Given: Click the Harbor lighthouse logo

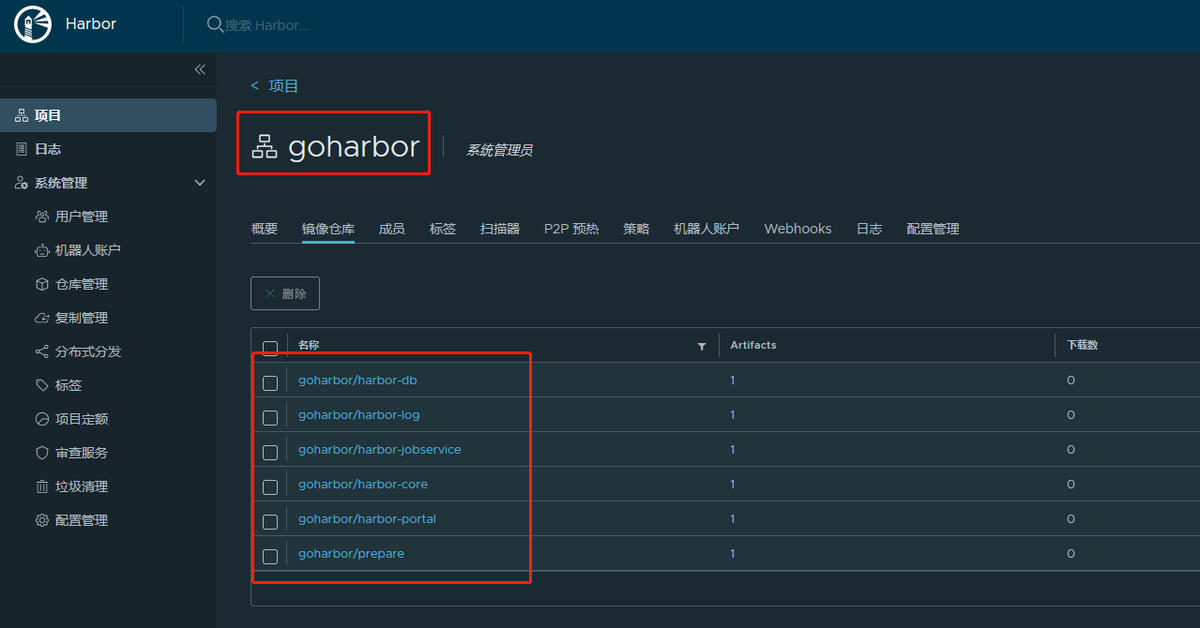Looking at the screenshot, I should [x=32, y=24].
